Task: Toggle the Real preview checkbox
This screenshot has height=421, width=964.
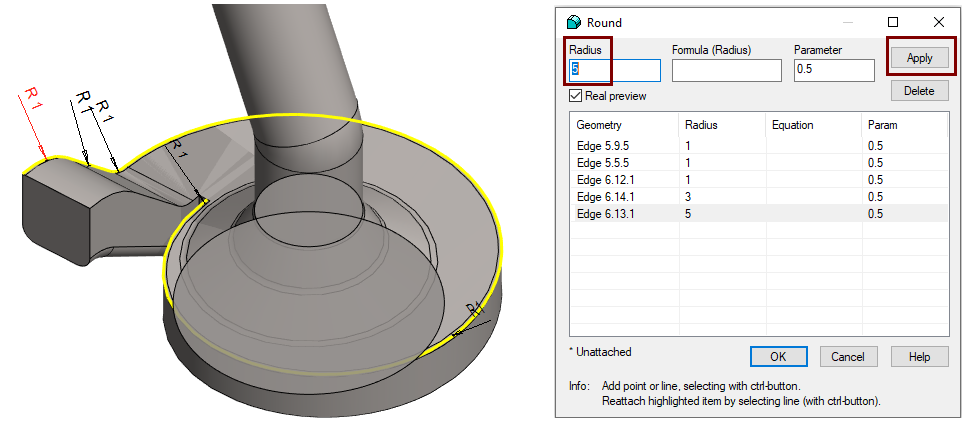Action: (576, 96)
